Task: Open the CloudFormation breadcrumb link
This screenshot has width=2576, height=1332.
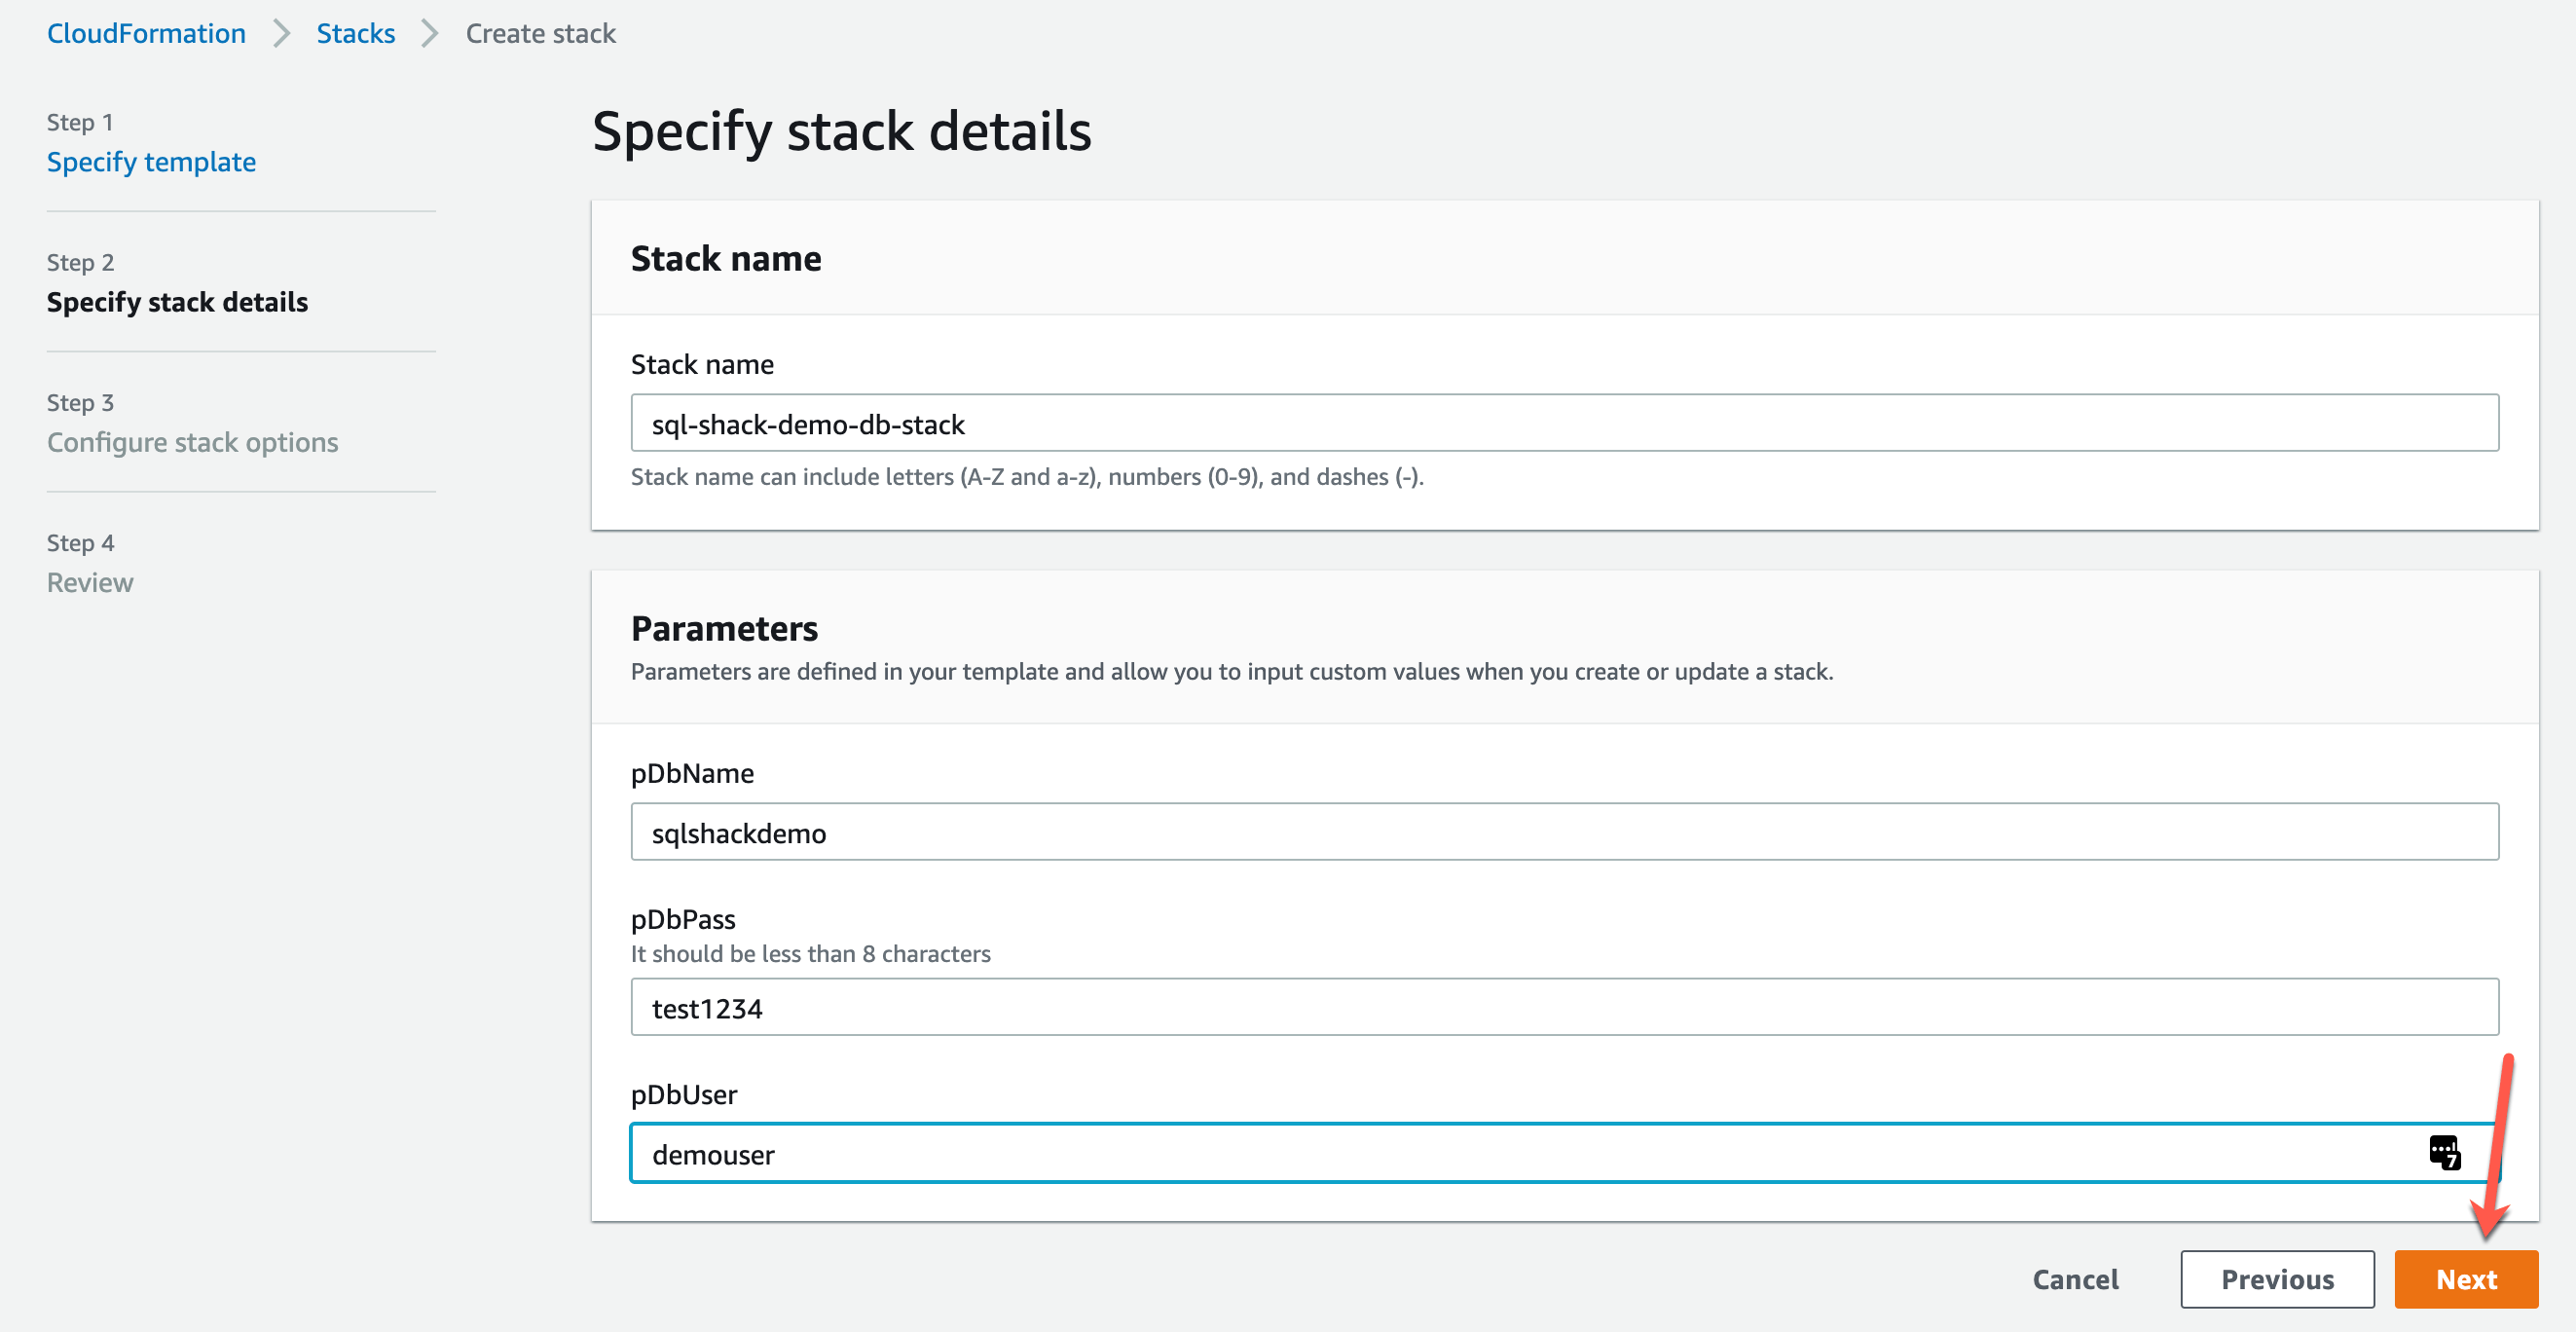Action: [146, 34]
